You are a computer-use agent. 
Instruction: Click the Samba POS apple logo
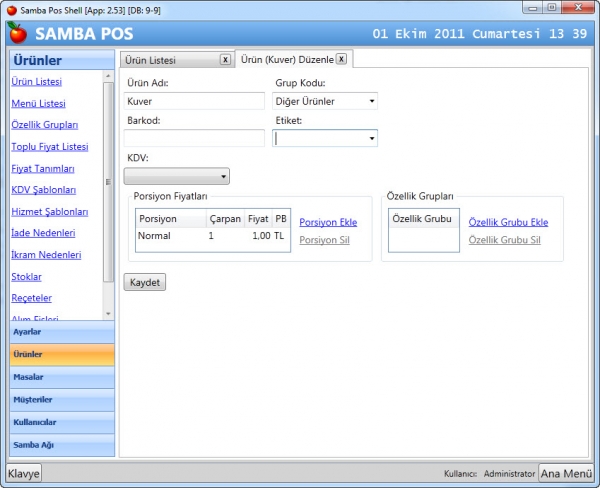click(17, 33)
